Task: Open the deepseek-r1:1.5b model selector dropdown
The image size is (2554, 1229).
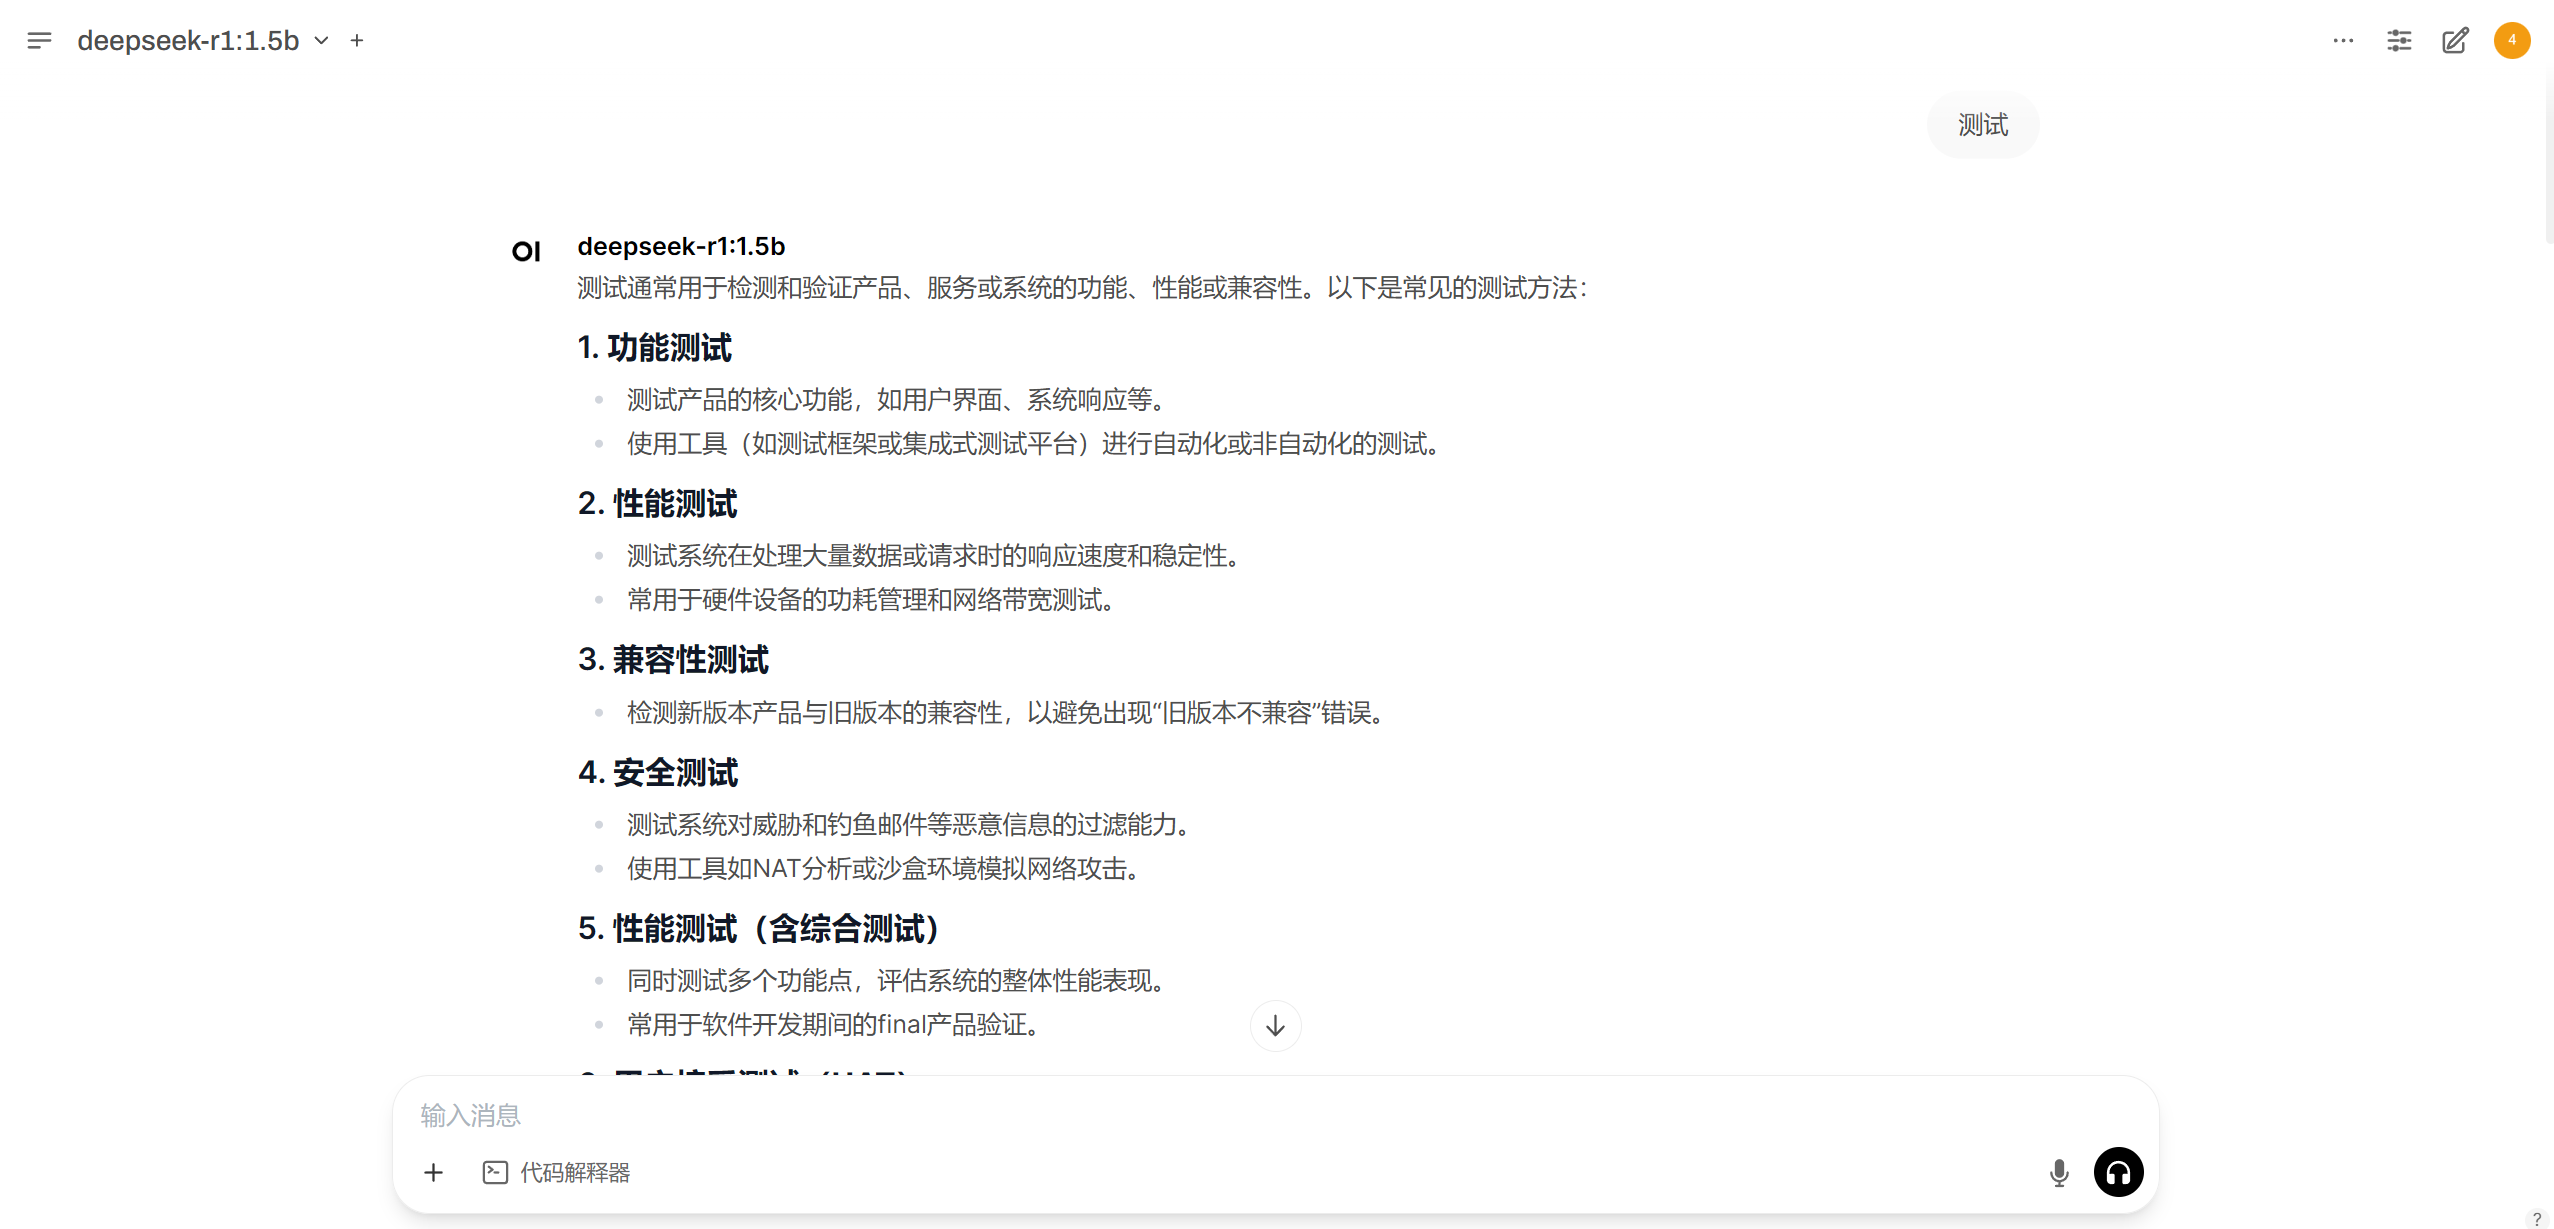Action: pos(188,41)
